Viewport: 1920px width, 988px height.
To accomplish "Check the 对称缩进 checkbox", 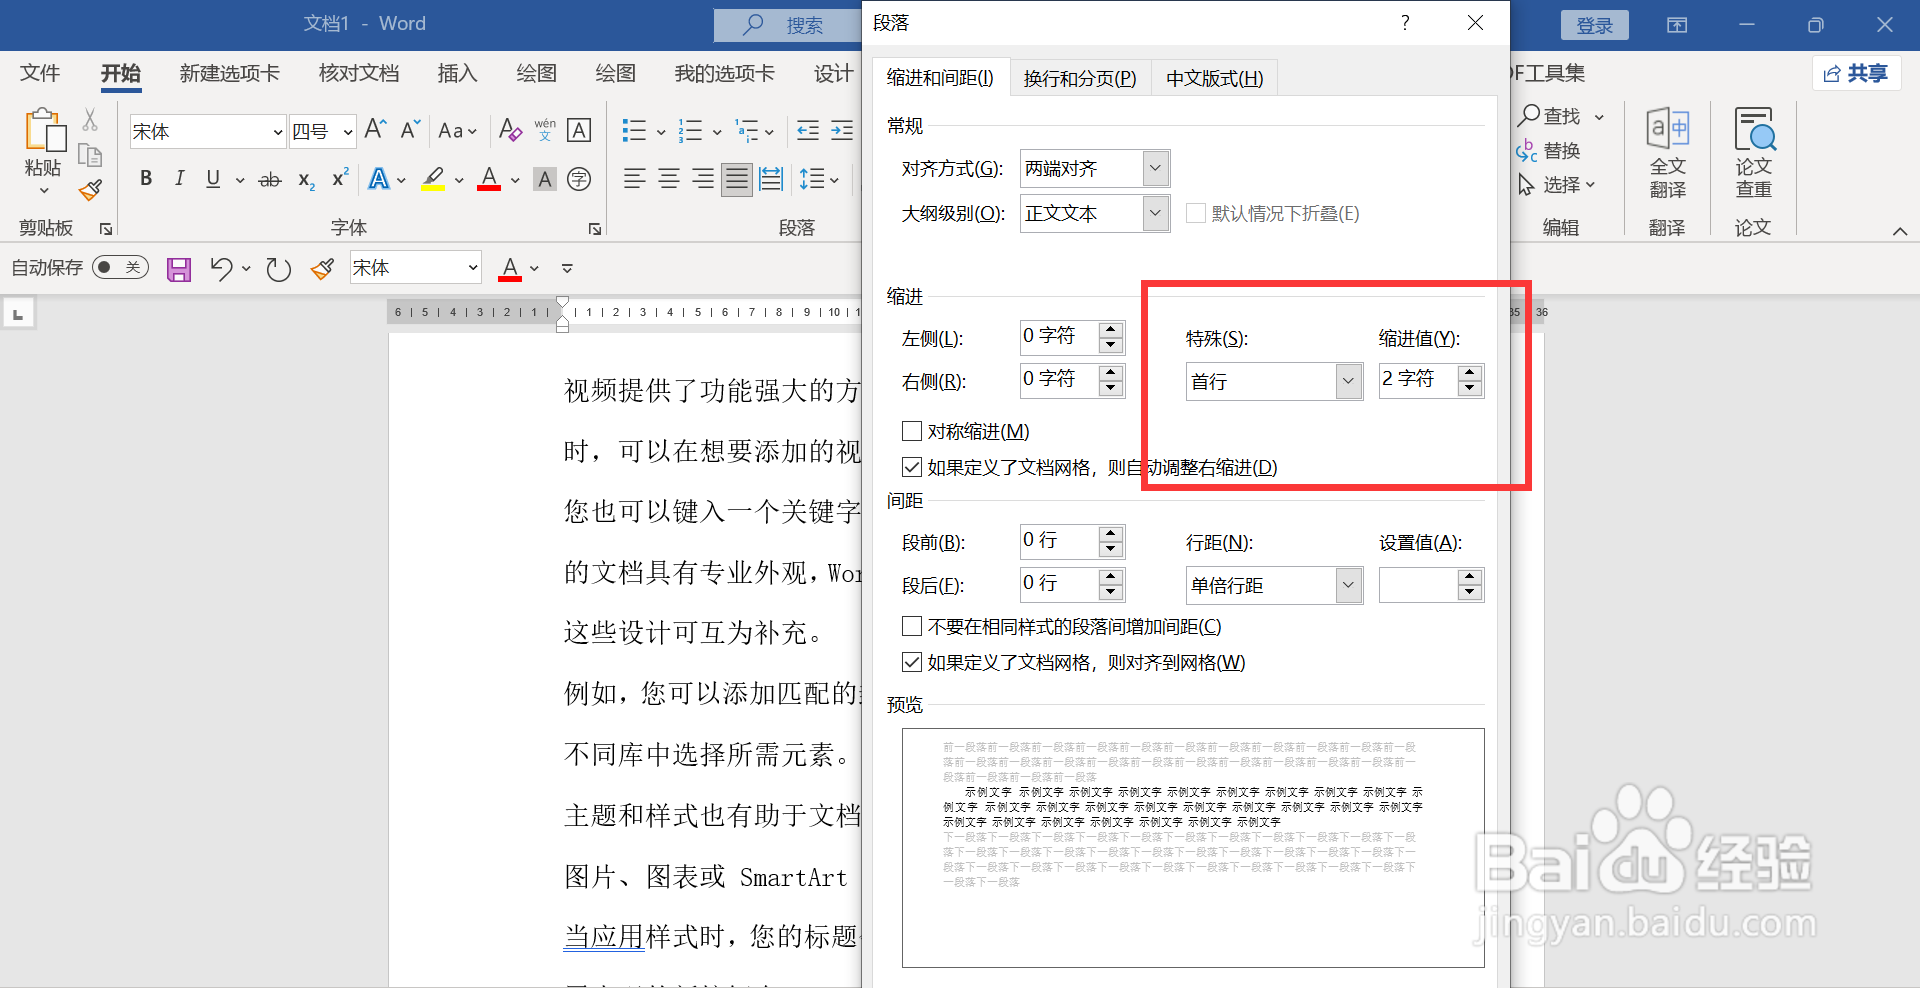I will pyautogui.click(x=912, y=431).
